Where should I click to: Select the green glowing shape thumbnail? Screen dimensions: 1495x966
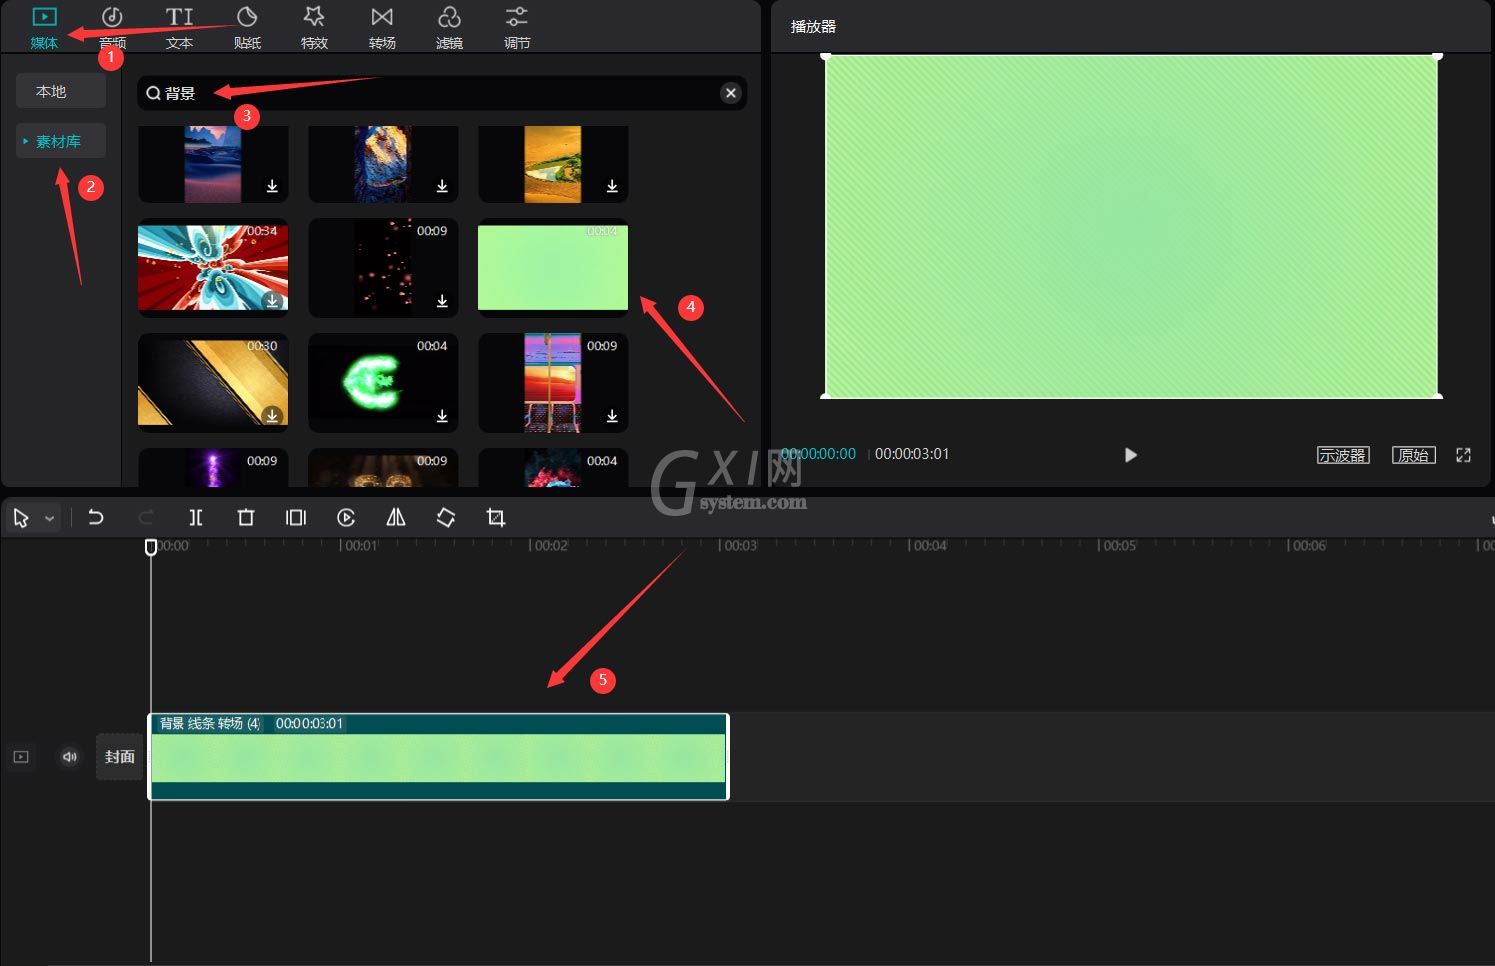[383, 382]
